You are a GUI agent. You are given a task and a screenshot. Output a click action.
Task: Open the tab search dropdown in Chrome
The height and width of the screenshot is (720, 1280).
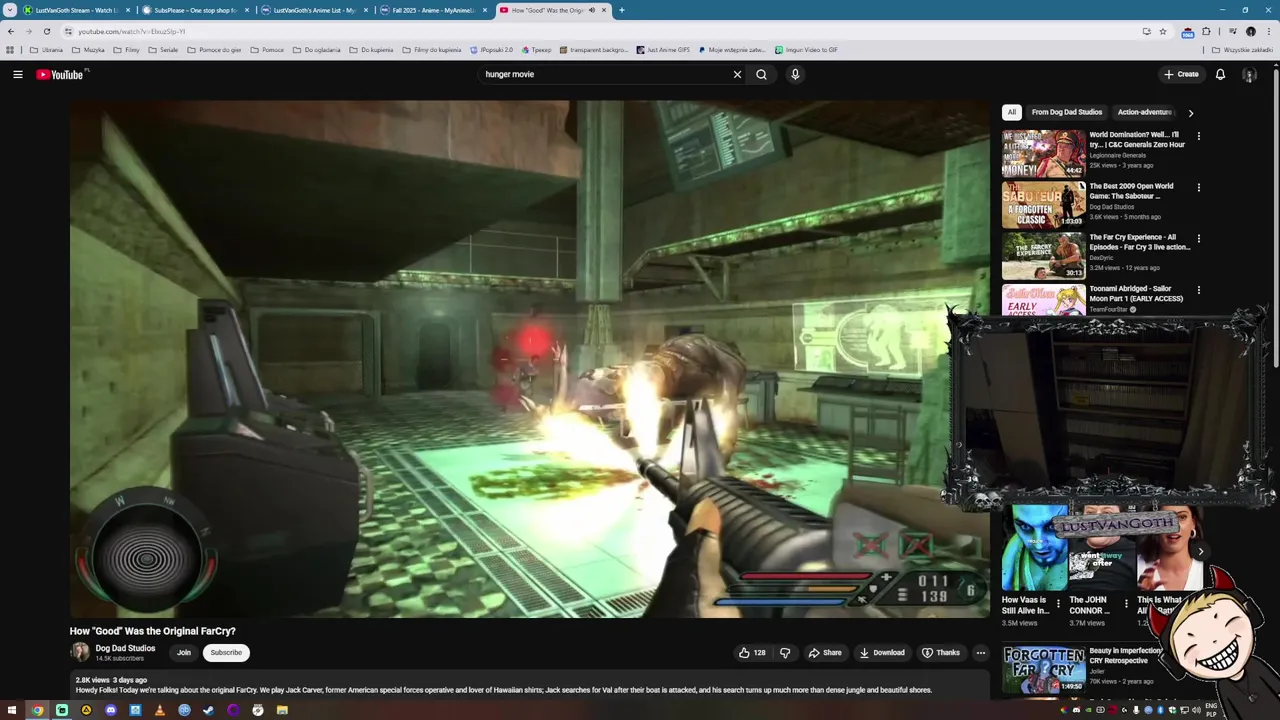10,10
